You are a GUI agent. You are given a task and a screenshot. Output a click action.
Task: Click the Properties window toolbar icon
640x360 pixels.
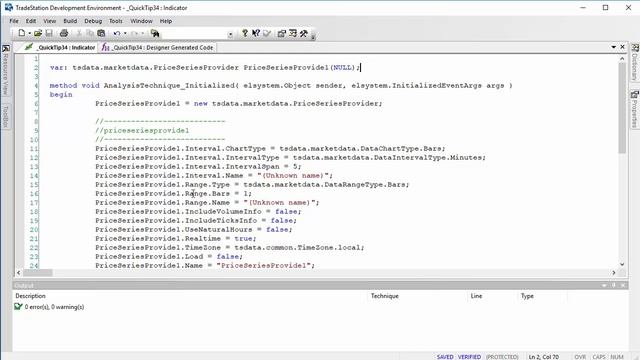(x=282, y=33)
